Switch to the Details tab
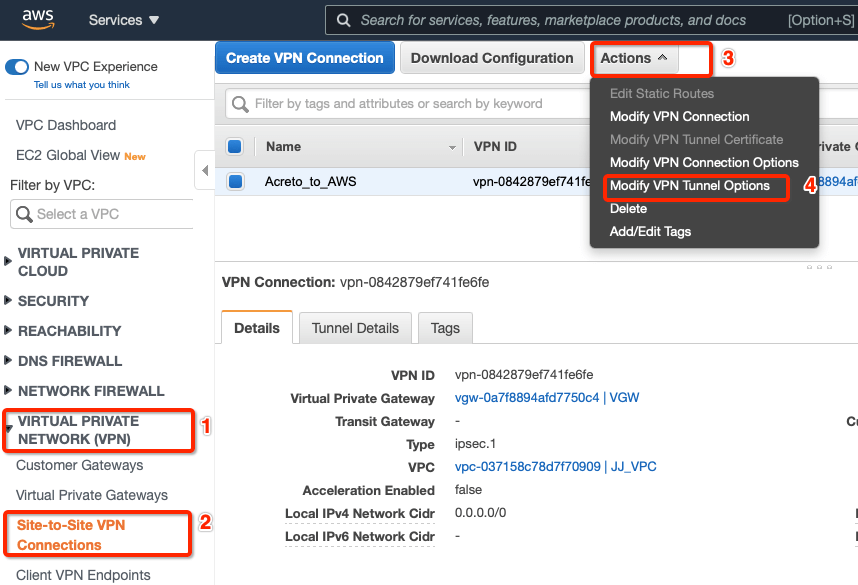The image size is (858, 585). 257,328
